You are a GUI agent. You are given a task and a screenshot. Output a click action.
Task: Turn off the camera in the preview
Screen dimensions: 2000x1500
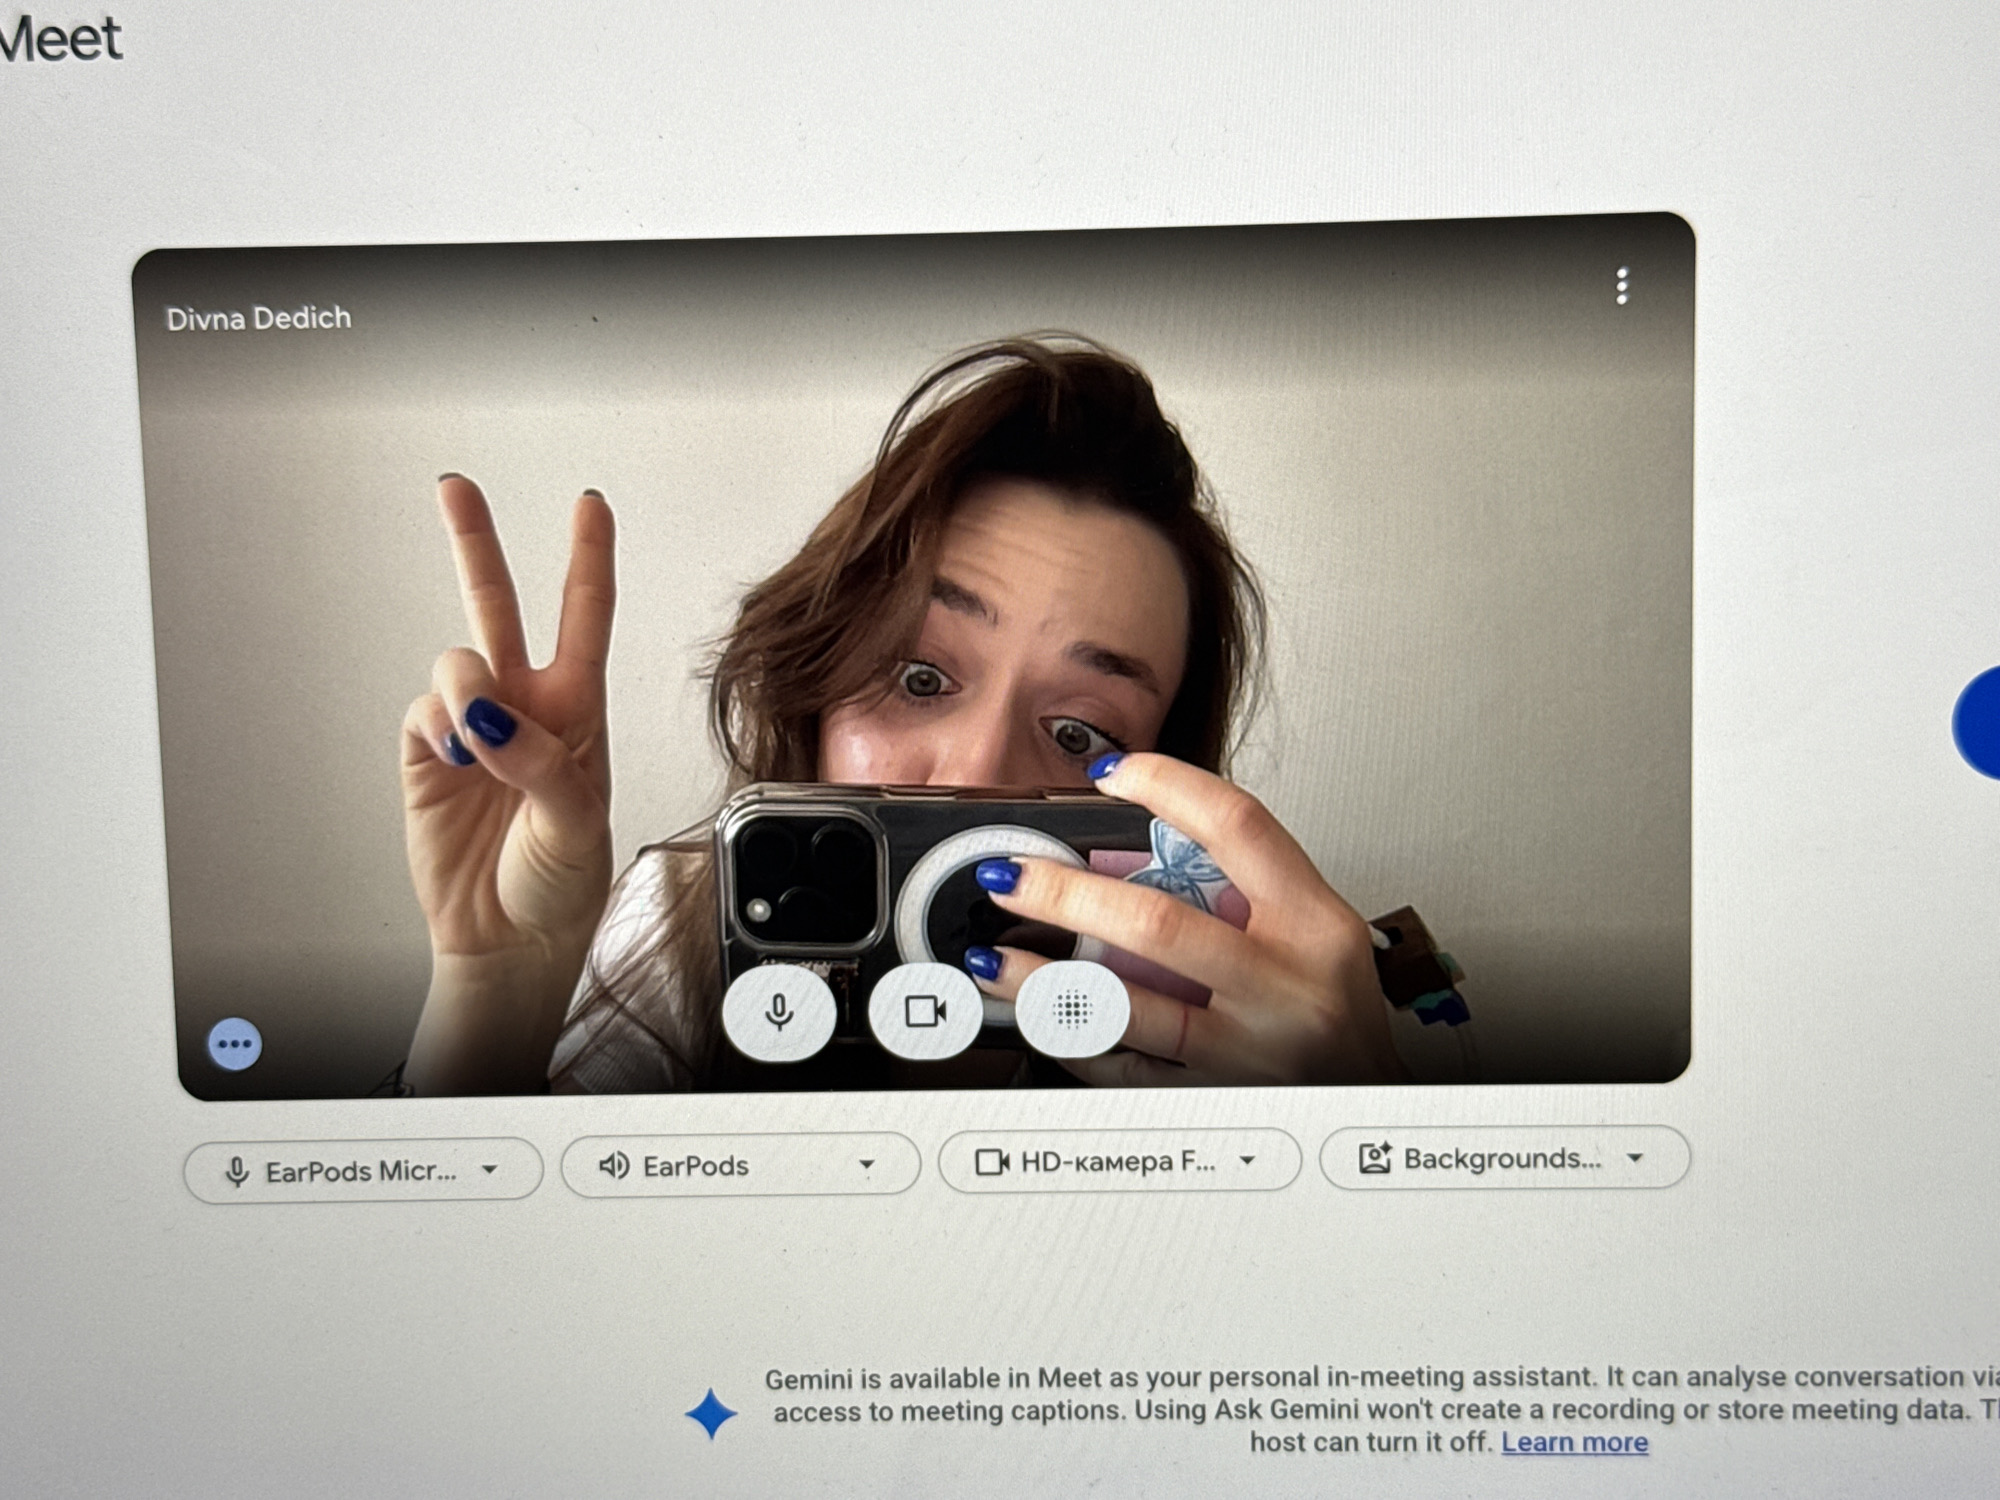coord(925,1010)
